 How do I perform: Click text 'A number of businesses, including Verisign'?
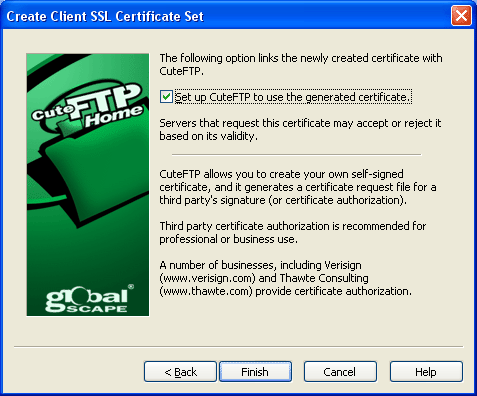tap(260, 265)
